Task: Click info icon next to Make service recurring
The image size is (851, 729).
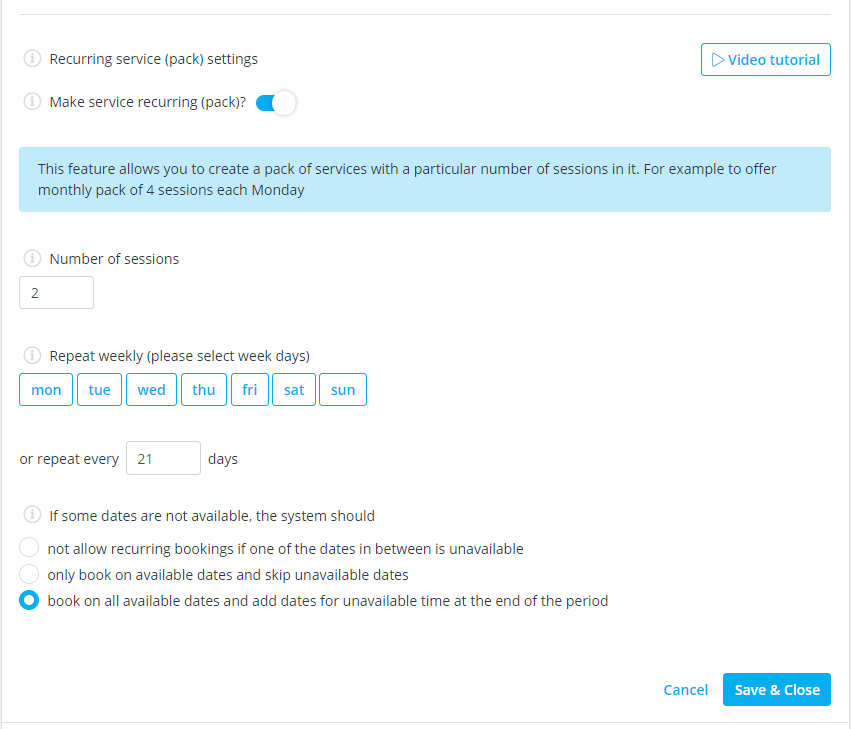Action: coord(32,102)
